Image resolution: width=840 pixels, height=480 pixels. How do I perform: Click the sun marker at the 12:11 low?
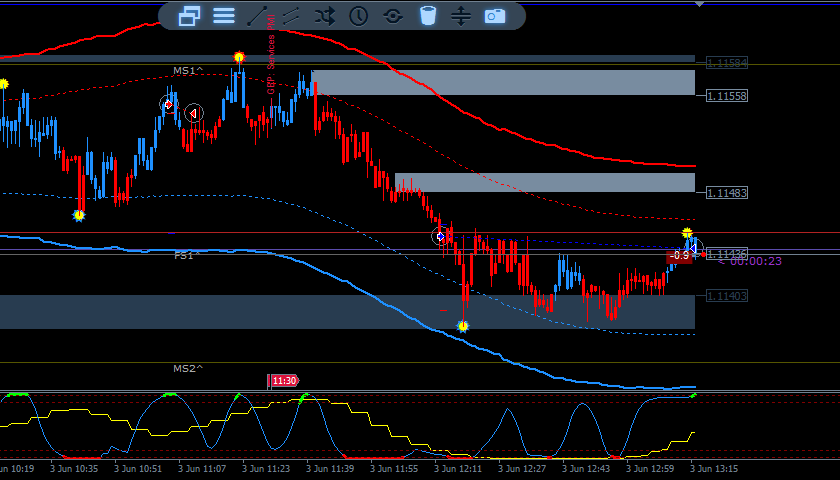[463, 326]
